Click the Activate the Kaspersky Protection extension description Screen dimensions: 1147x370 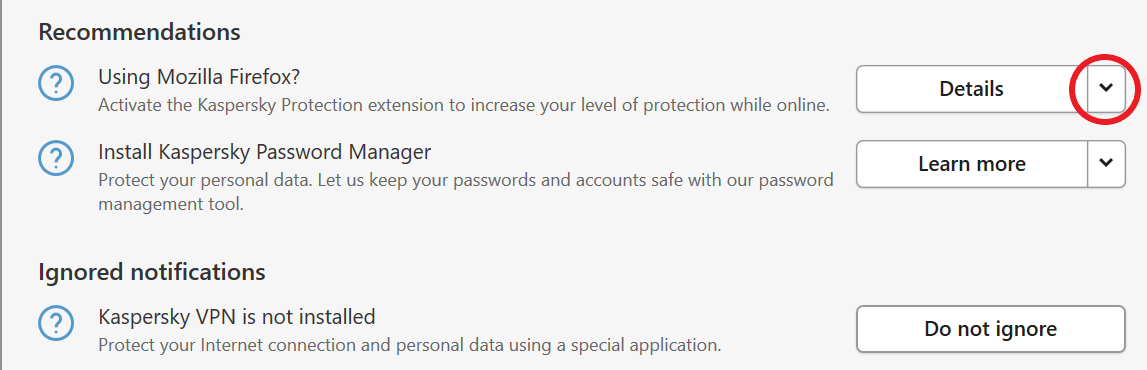[x=464, y=105]
